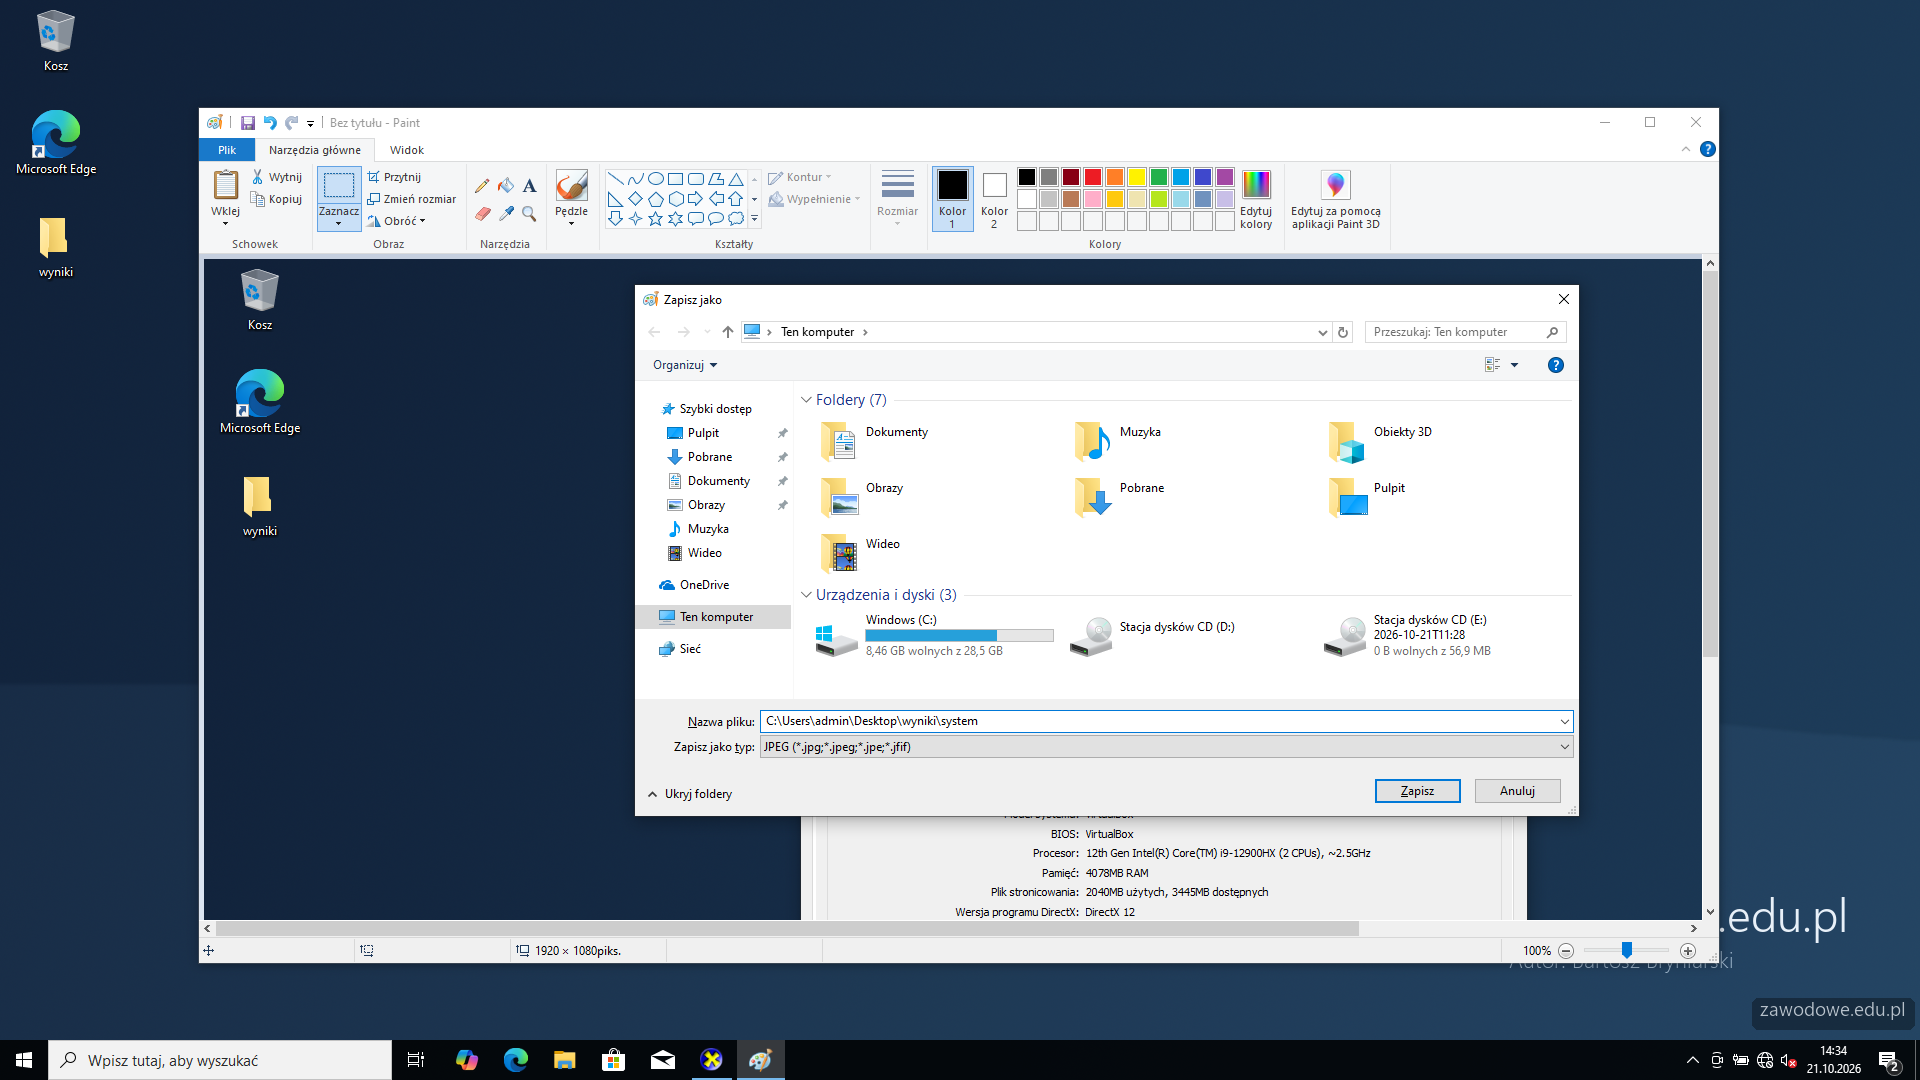Select the red color swatch
Viewport: 1920px width, 1080px height.
pyautogui.click(x=1093, y=177)
